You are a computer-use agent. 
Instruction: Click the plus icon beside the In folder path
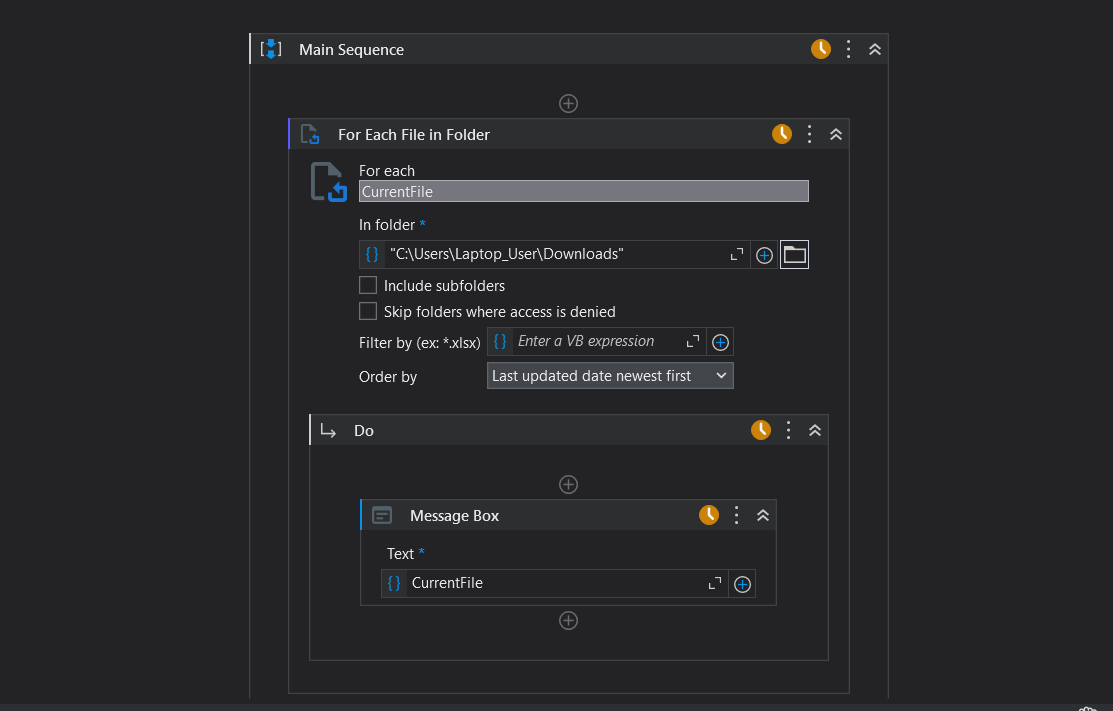pos(764,255)
